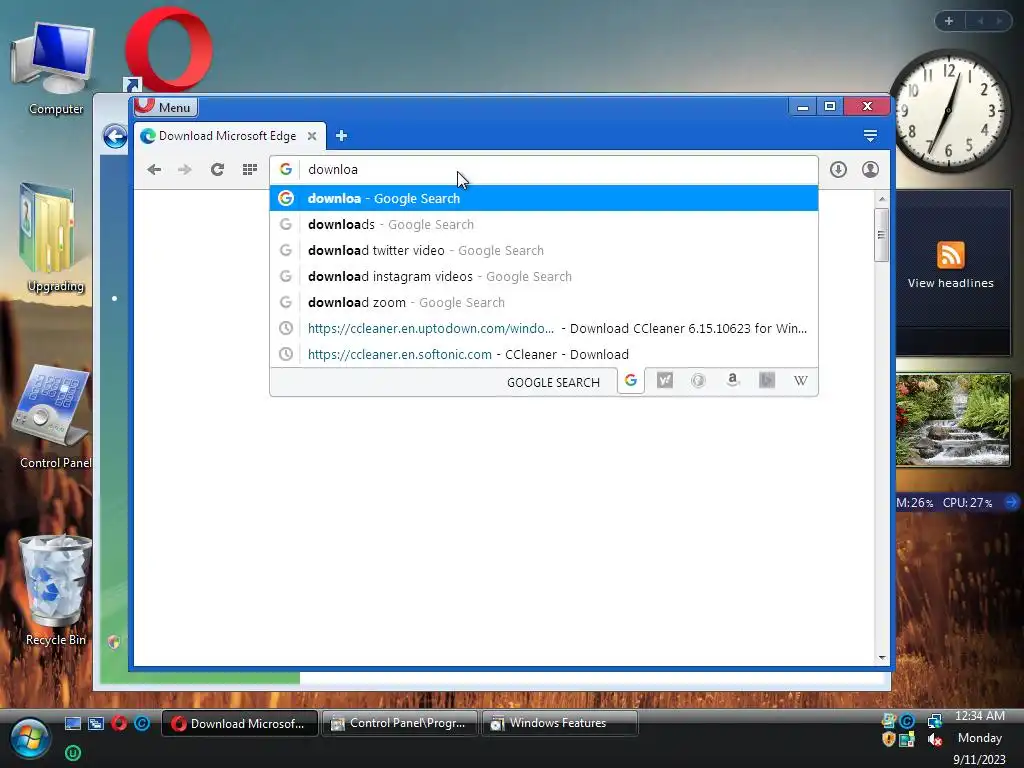This screenshot has width=1024, height=768.
Task: Select the 'downloads' search suggestion
Action: (x=543, y=224)
